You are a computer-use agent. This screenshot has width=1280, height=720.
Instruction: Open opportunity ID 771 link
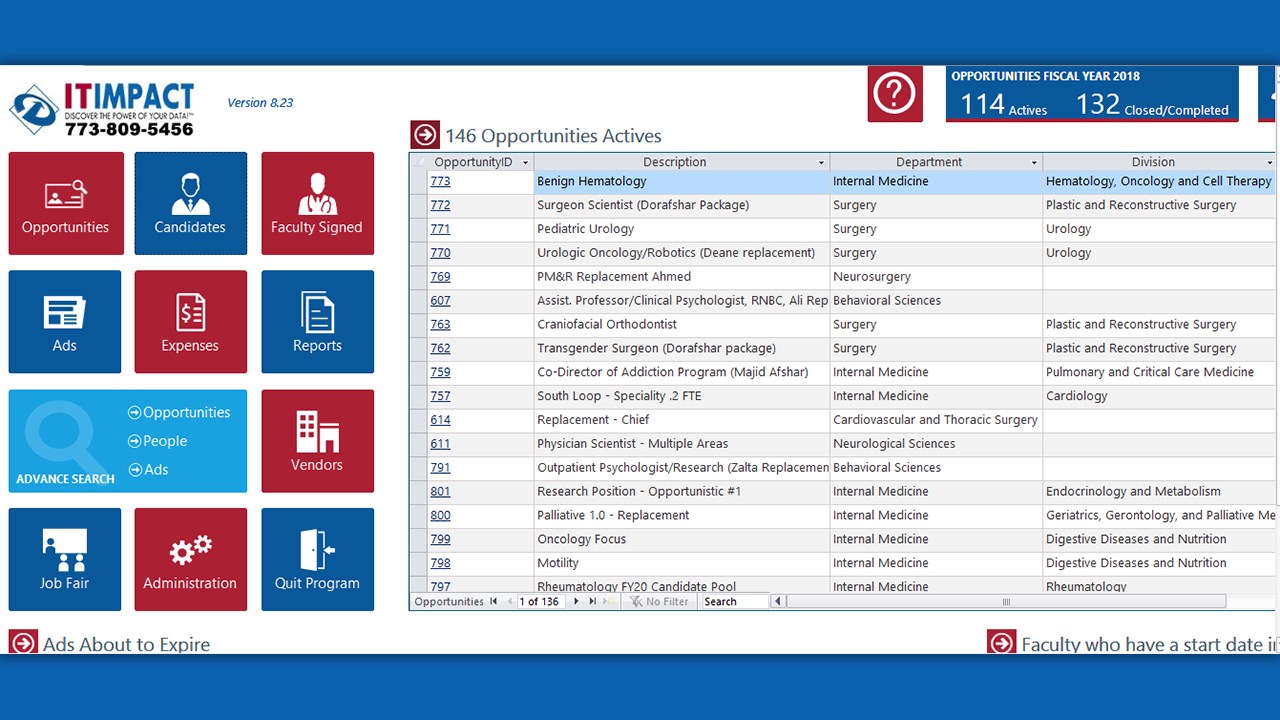click(x=440, y=230)
